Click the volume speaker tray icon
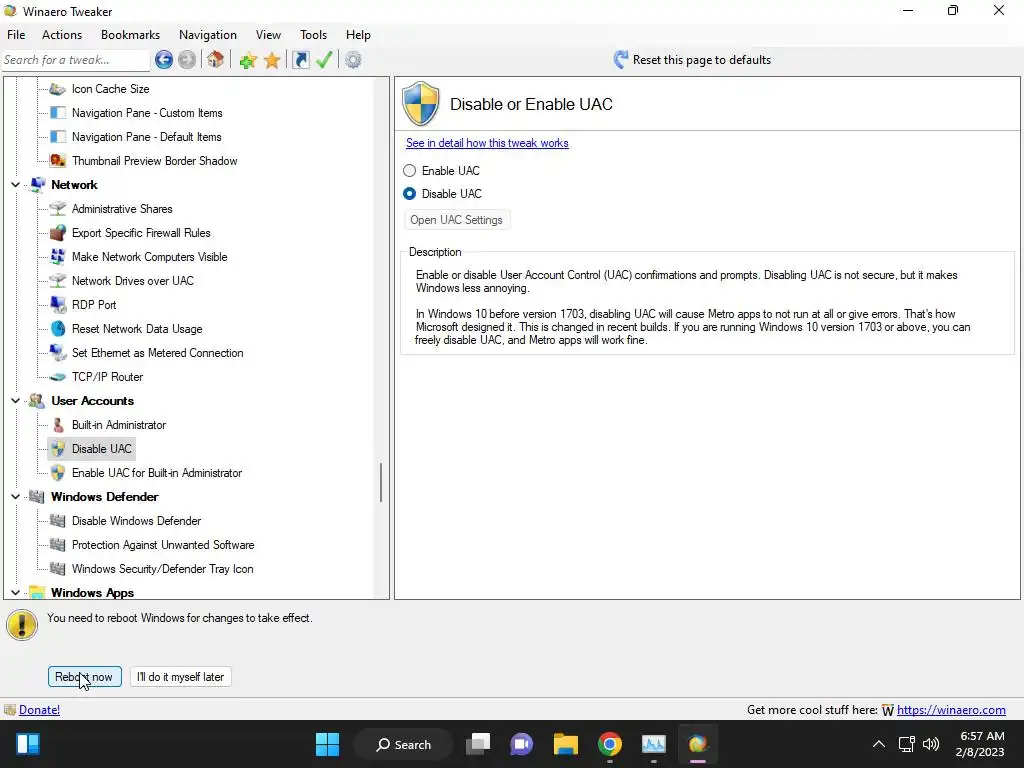1024x768 pixels. (931, 744)
